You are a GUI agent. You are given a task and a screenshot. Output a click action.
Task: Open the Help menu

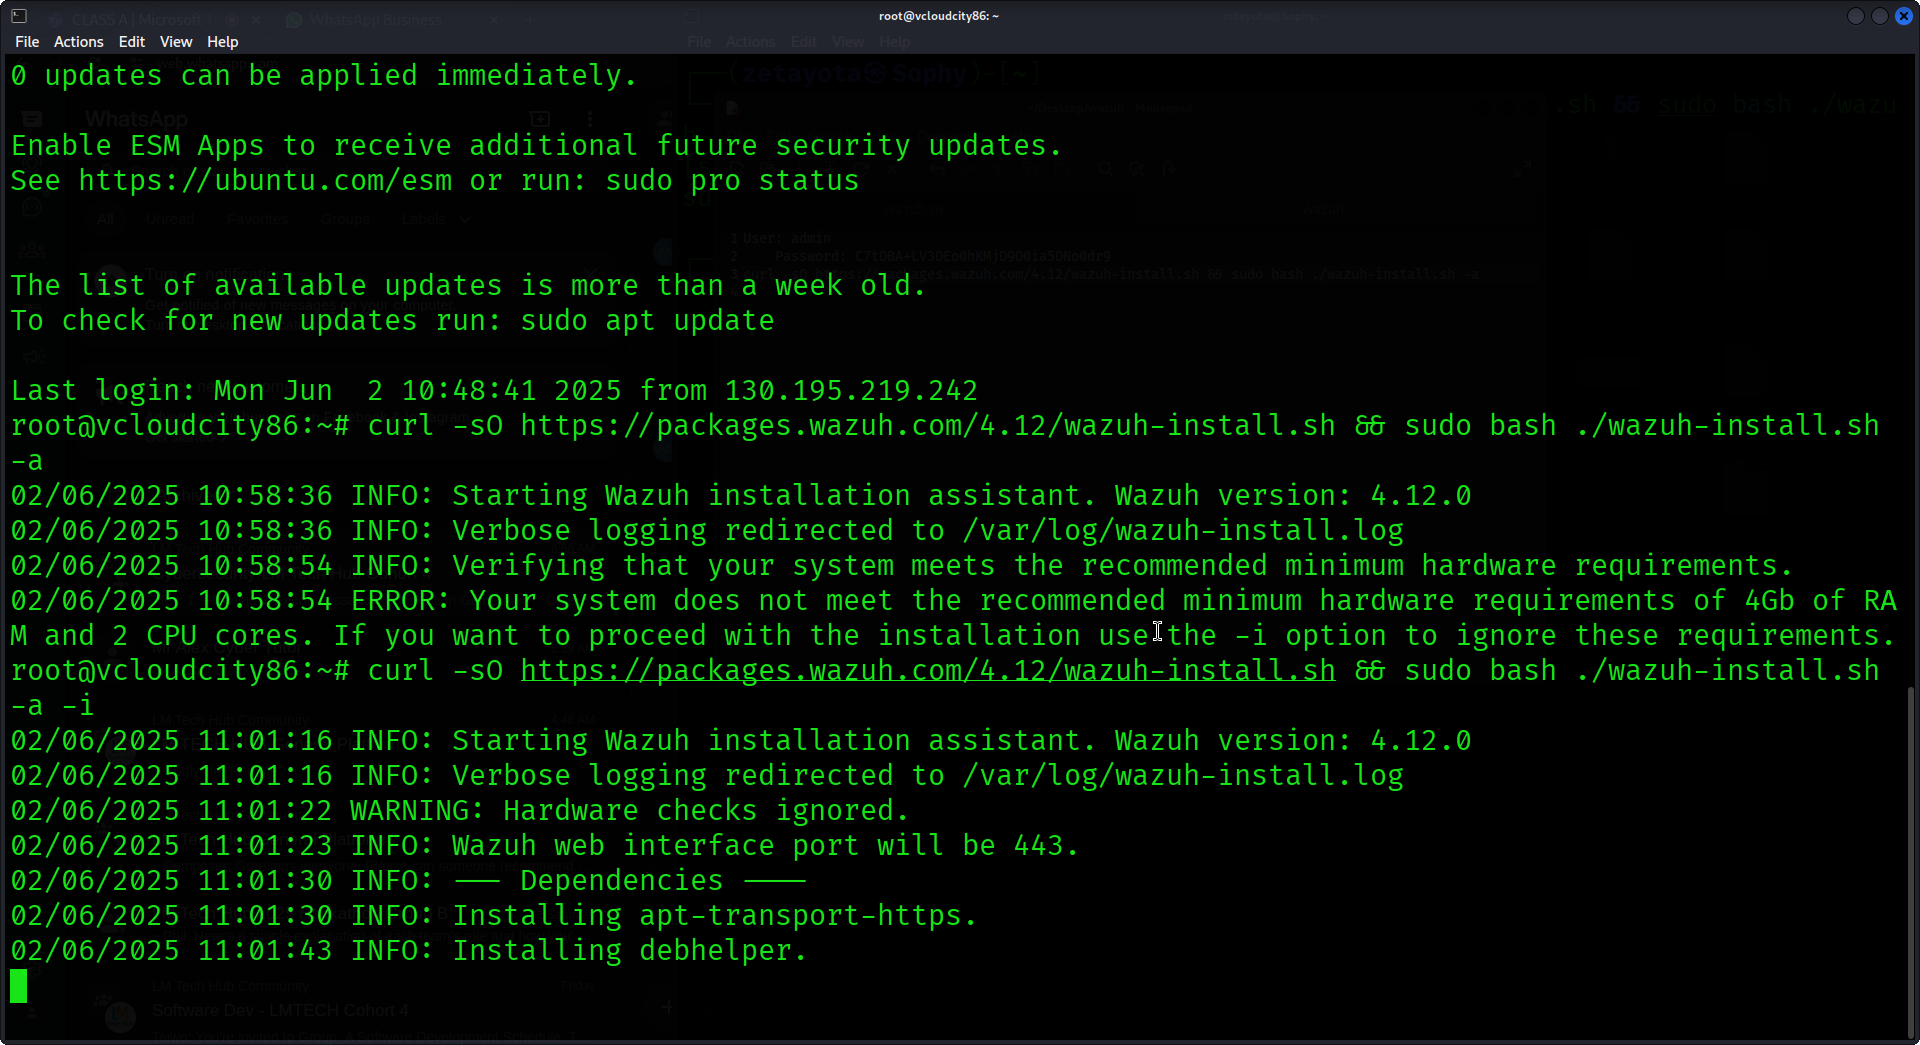click(x=222, y=42)
